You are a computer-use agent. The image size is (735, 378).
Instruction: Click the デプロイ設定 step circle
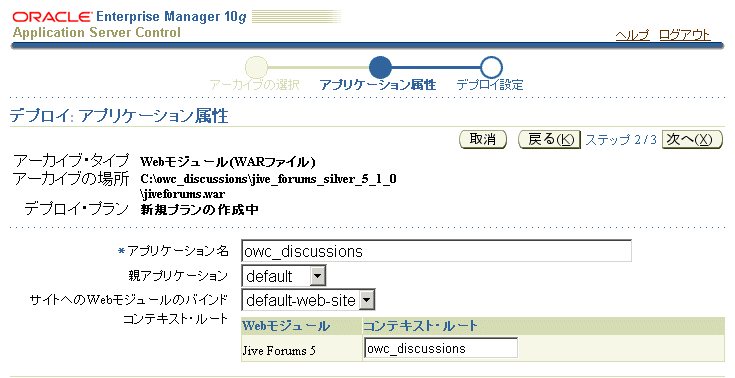[491, 67]
